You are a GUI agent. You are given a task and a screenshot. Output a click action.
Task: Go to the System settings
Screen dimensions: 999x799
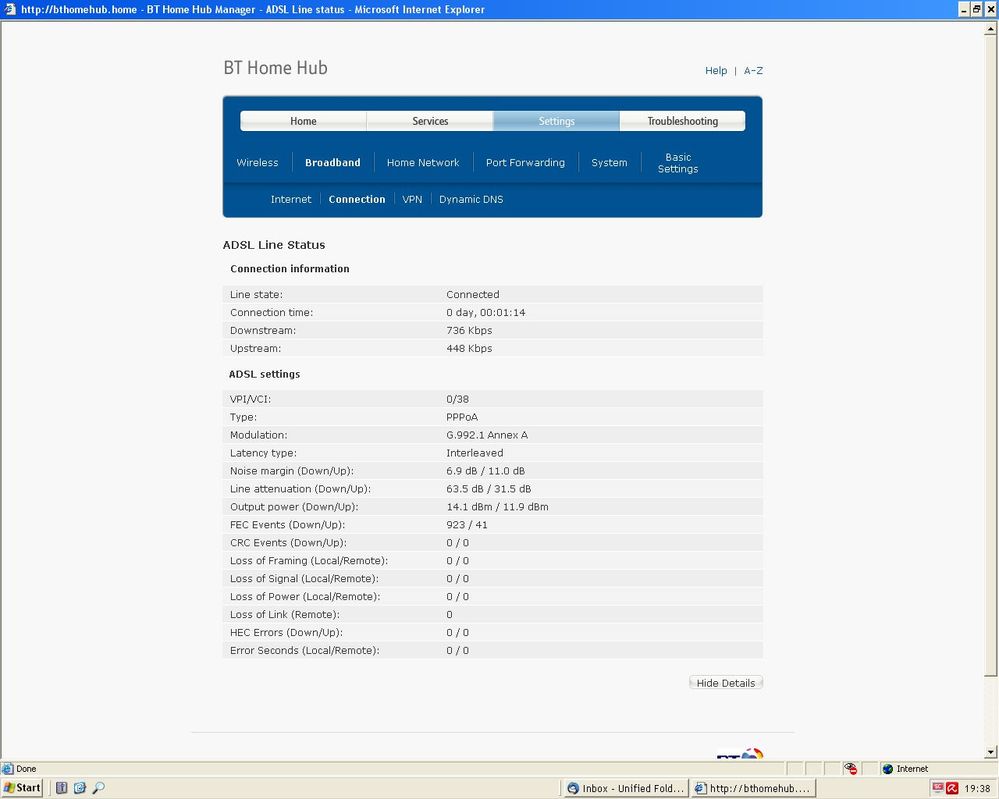(x=609, y=162)
